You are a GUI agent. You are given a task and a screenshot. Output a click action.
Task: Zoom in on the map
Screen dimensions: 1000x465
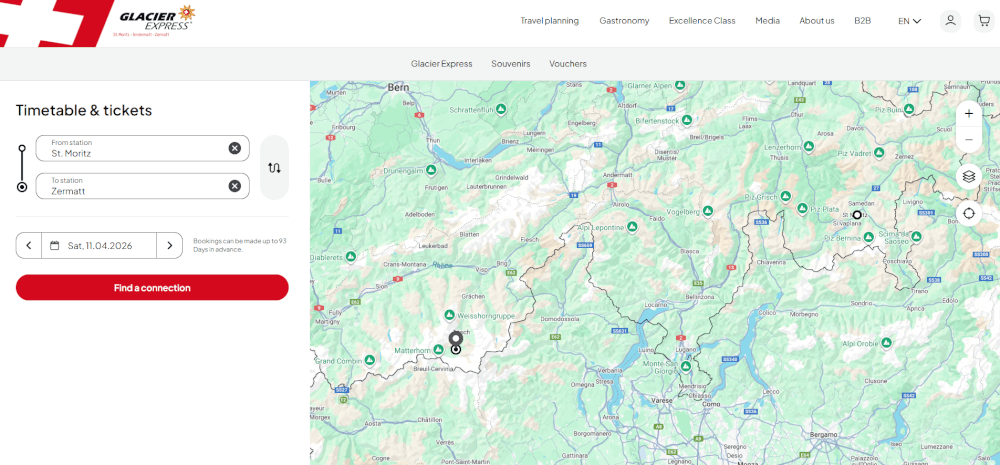pyautogui.click(x=968, y=114)
